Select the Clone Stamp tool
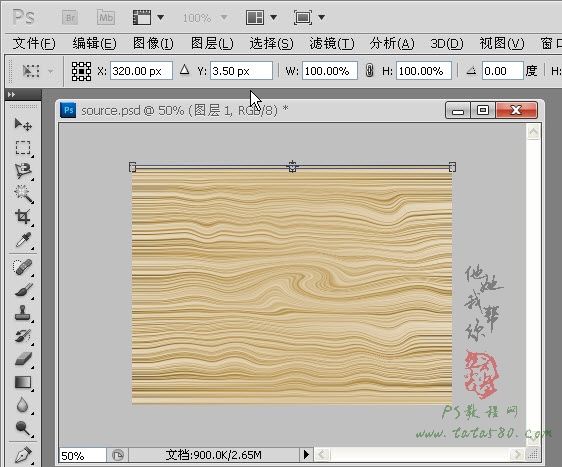562x467 pixels. coord(23,313)
